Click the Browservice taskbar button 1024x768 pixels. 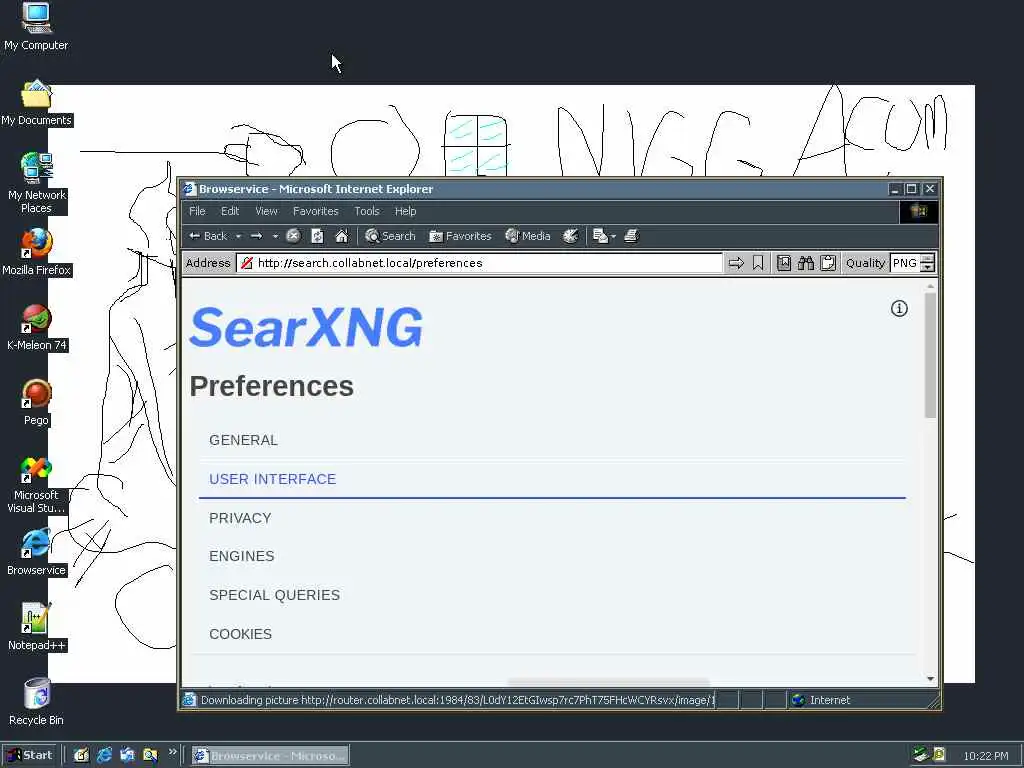click(x=270, y=756)
